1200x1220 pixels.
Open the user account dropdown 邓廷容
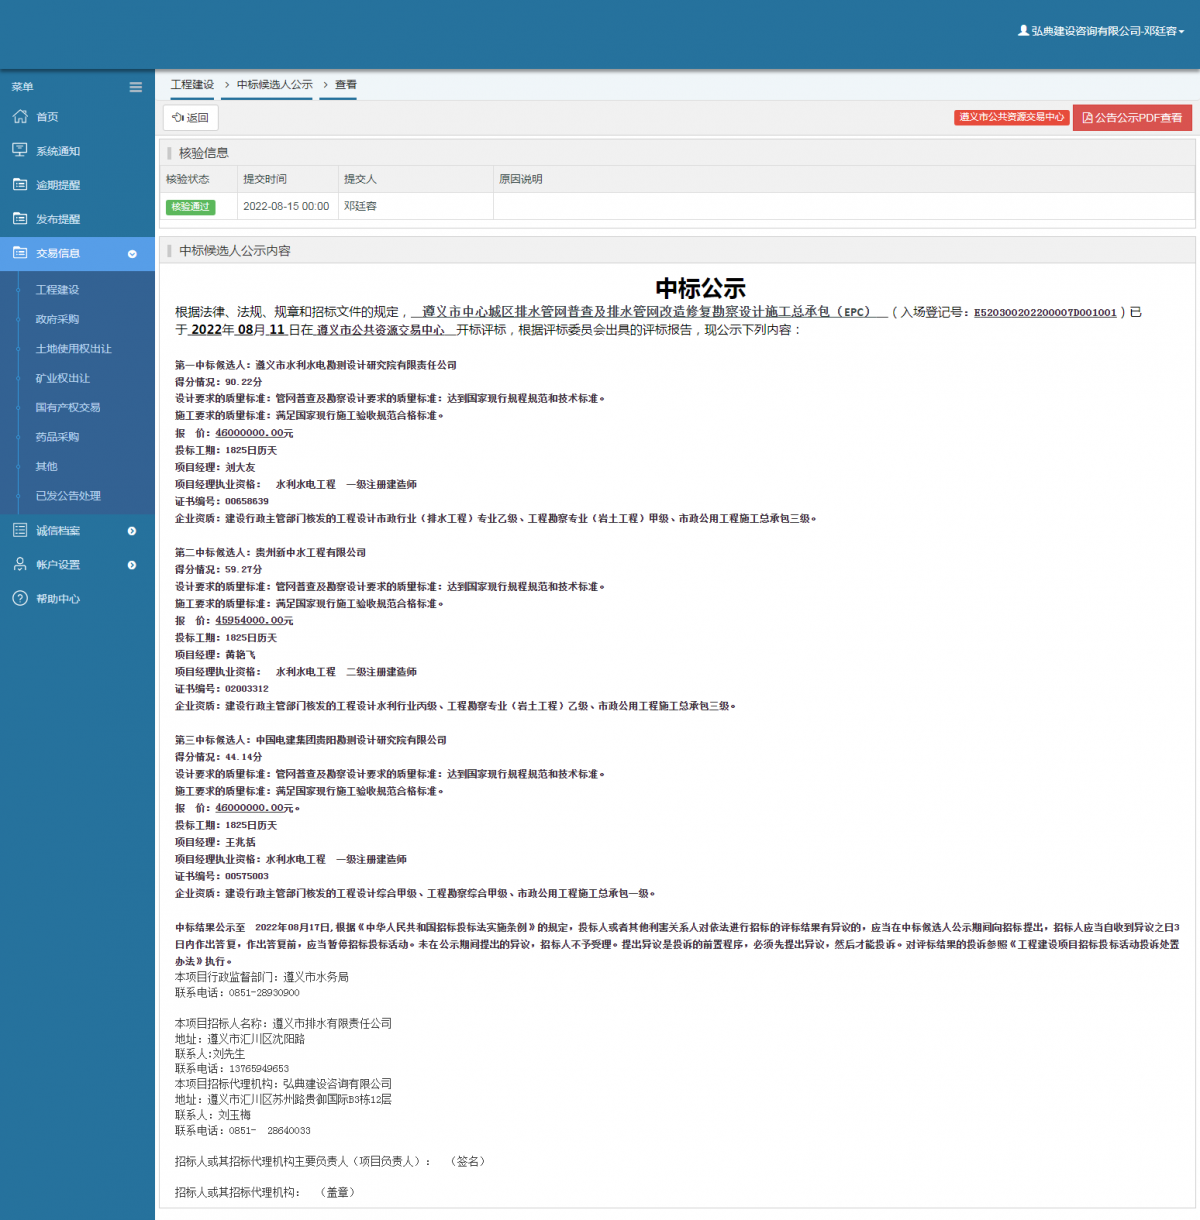click(1101, 31)
